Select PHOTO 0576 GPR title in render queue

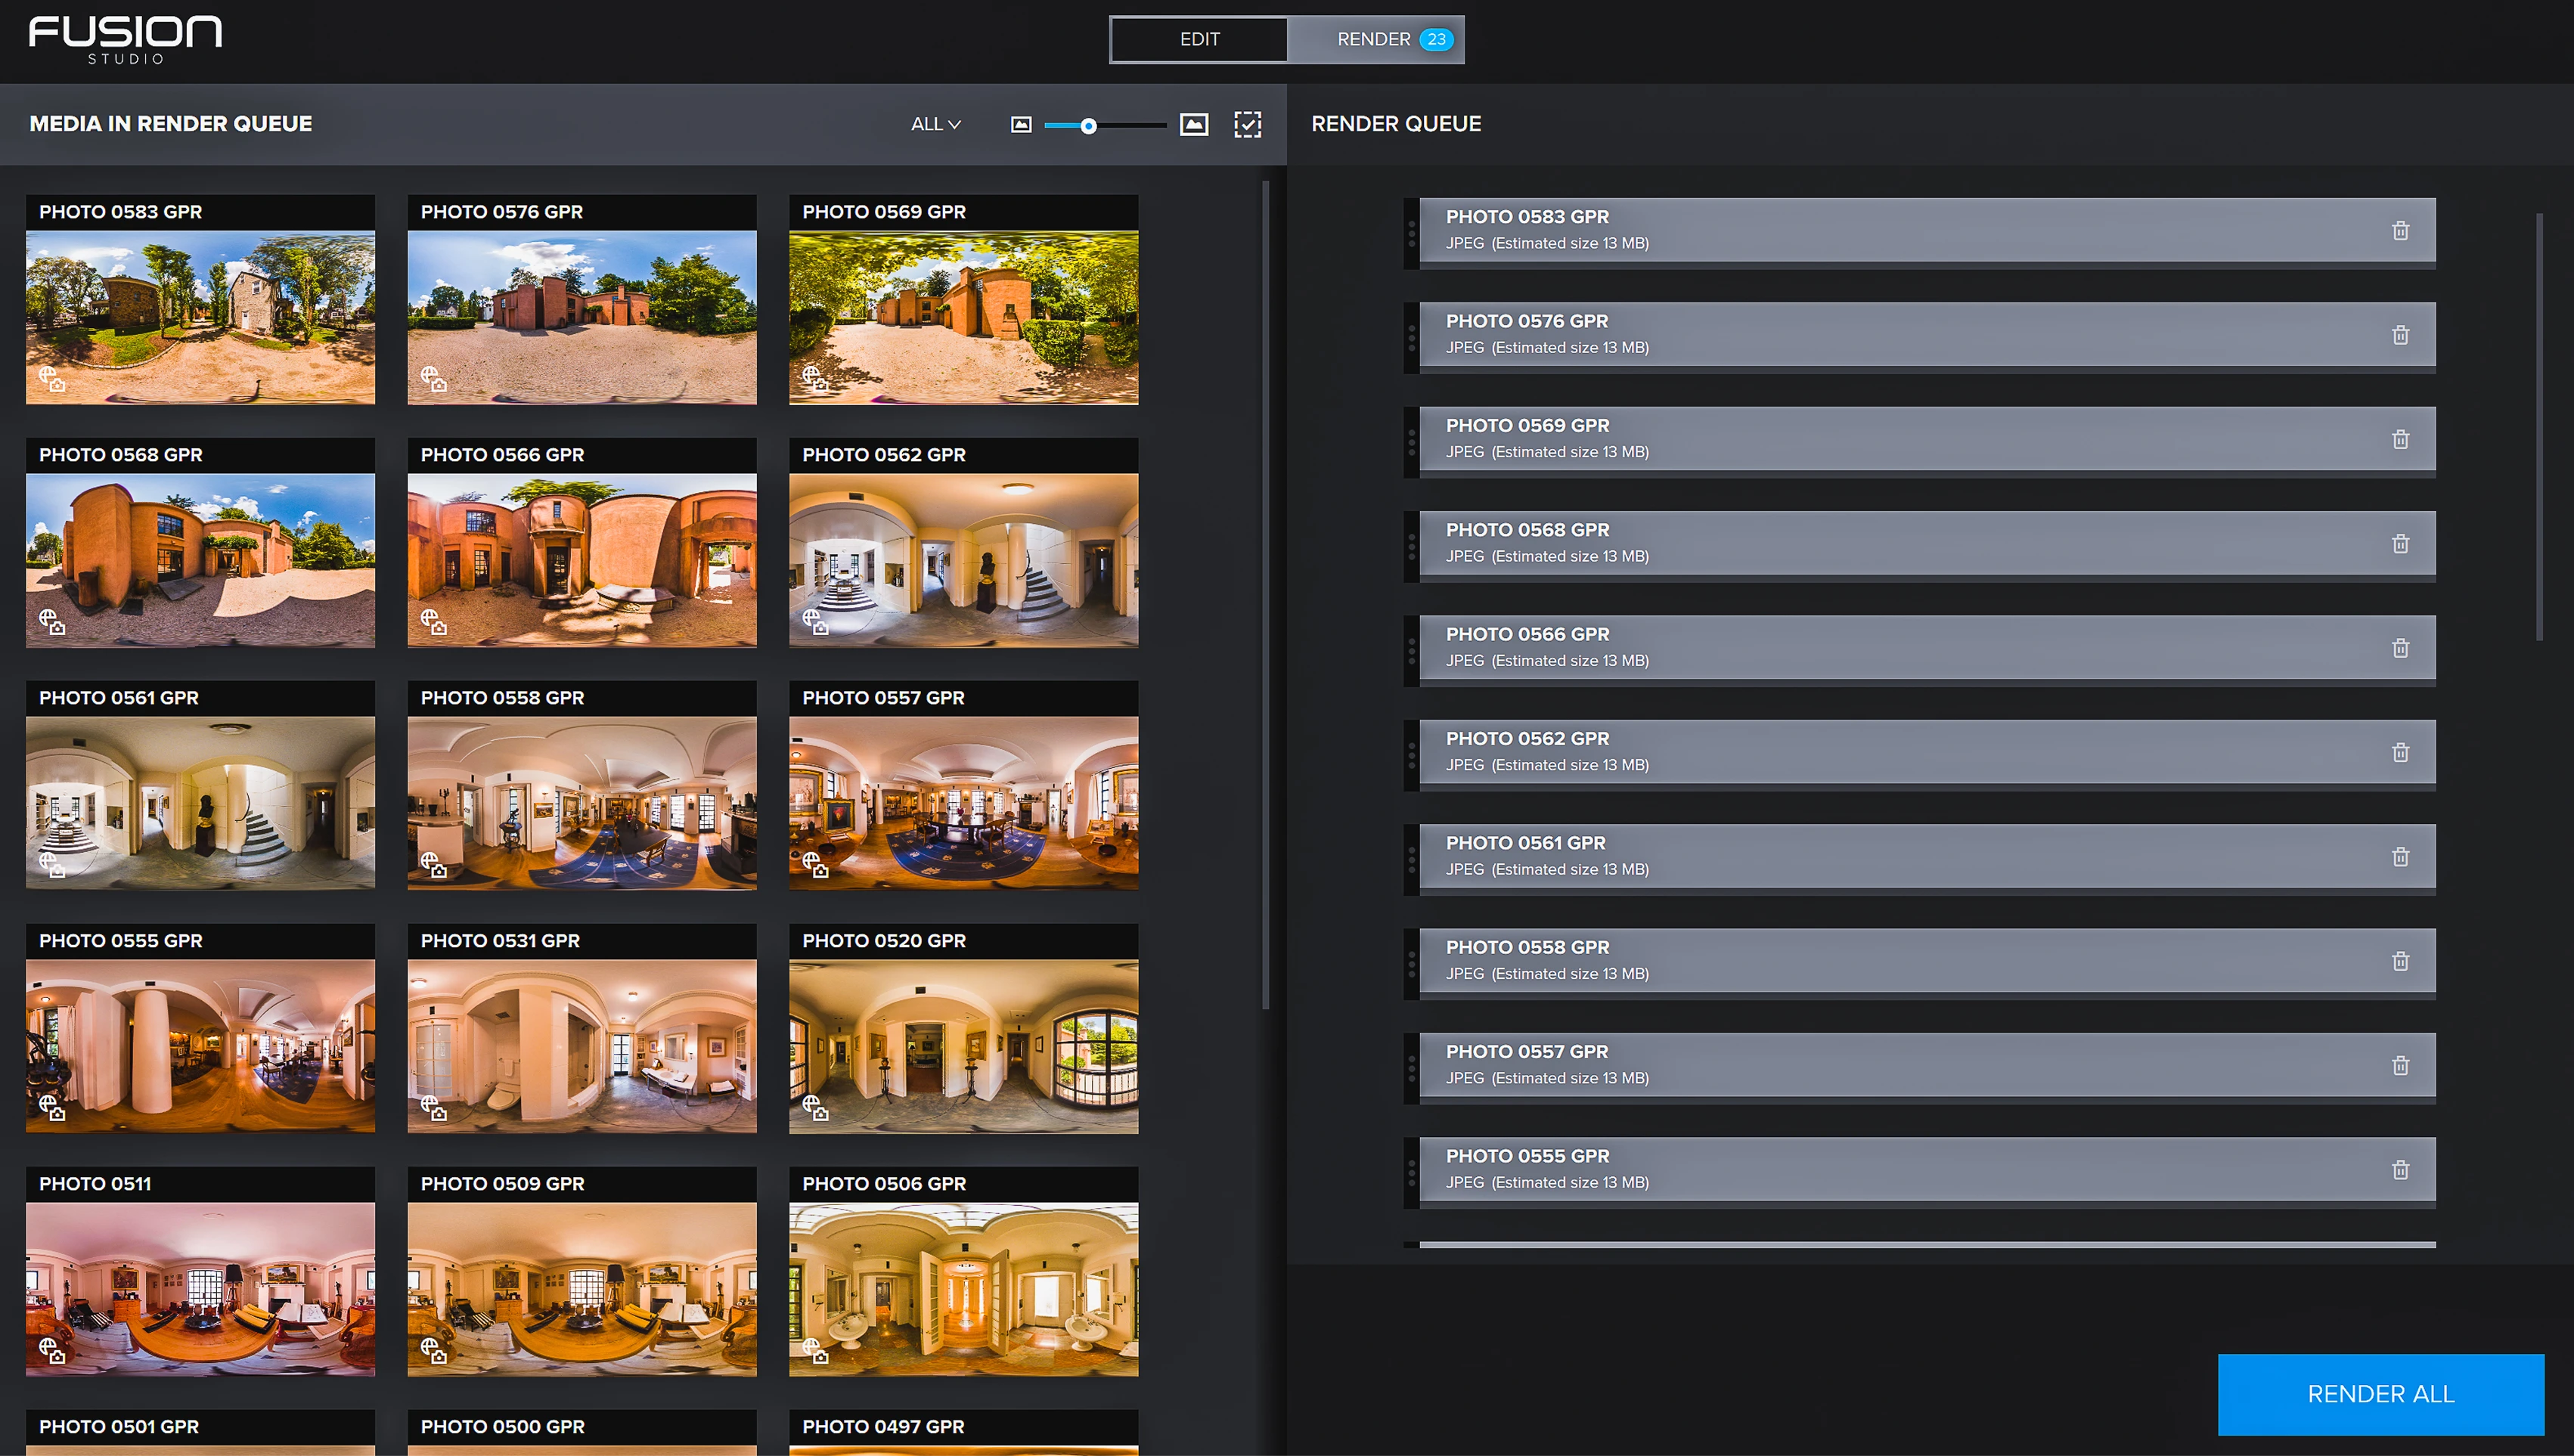point(1526,321)
